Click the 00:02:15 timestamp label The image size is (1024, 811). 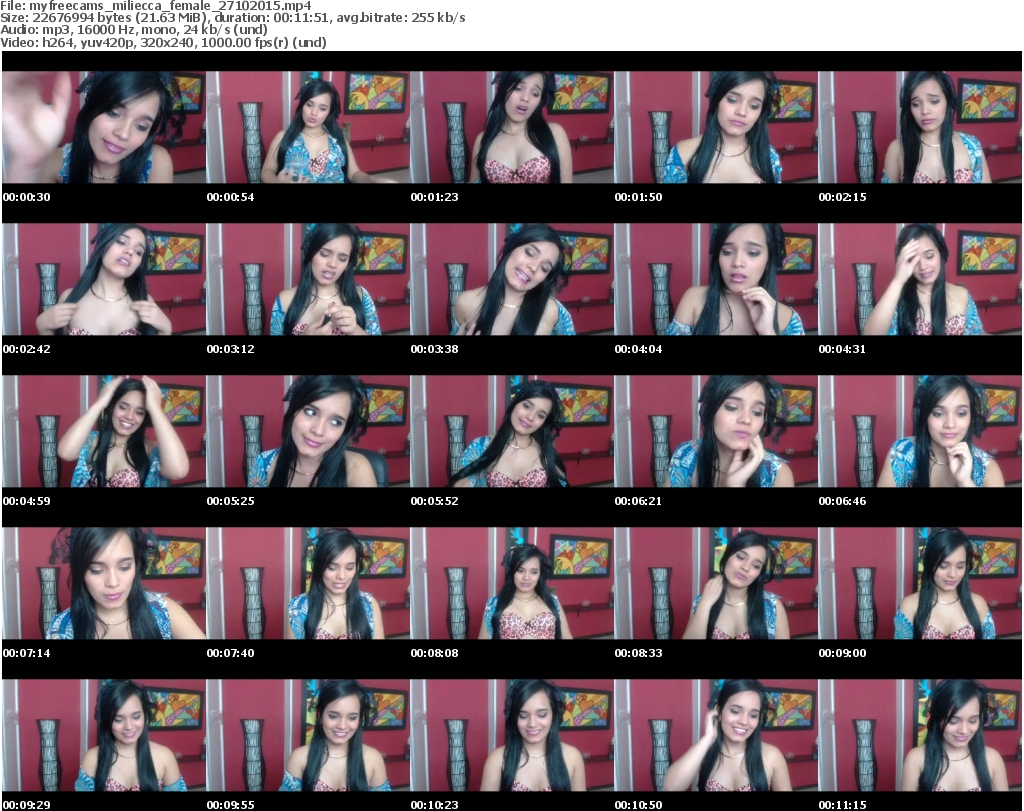click(x=842, y=197)
